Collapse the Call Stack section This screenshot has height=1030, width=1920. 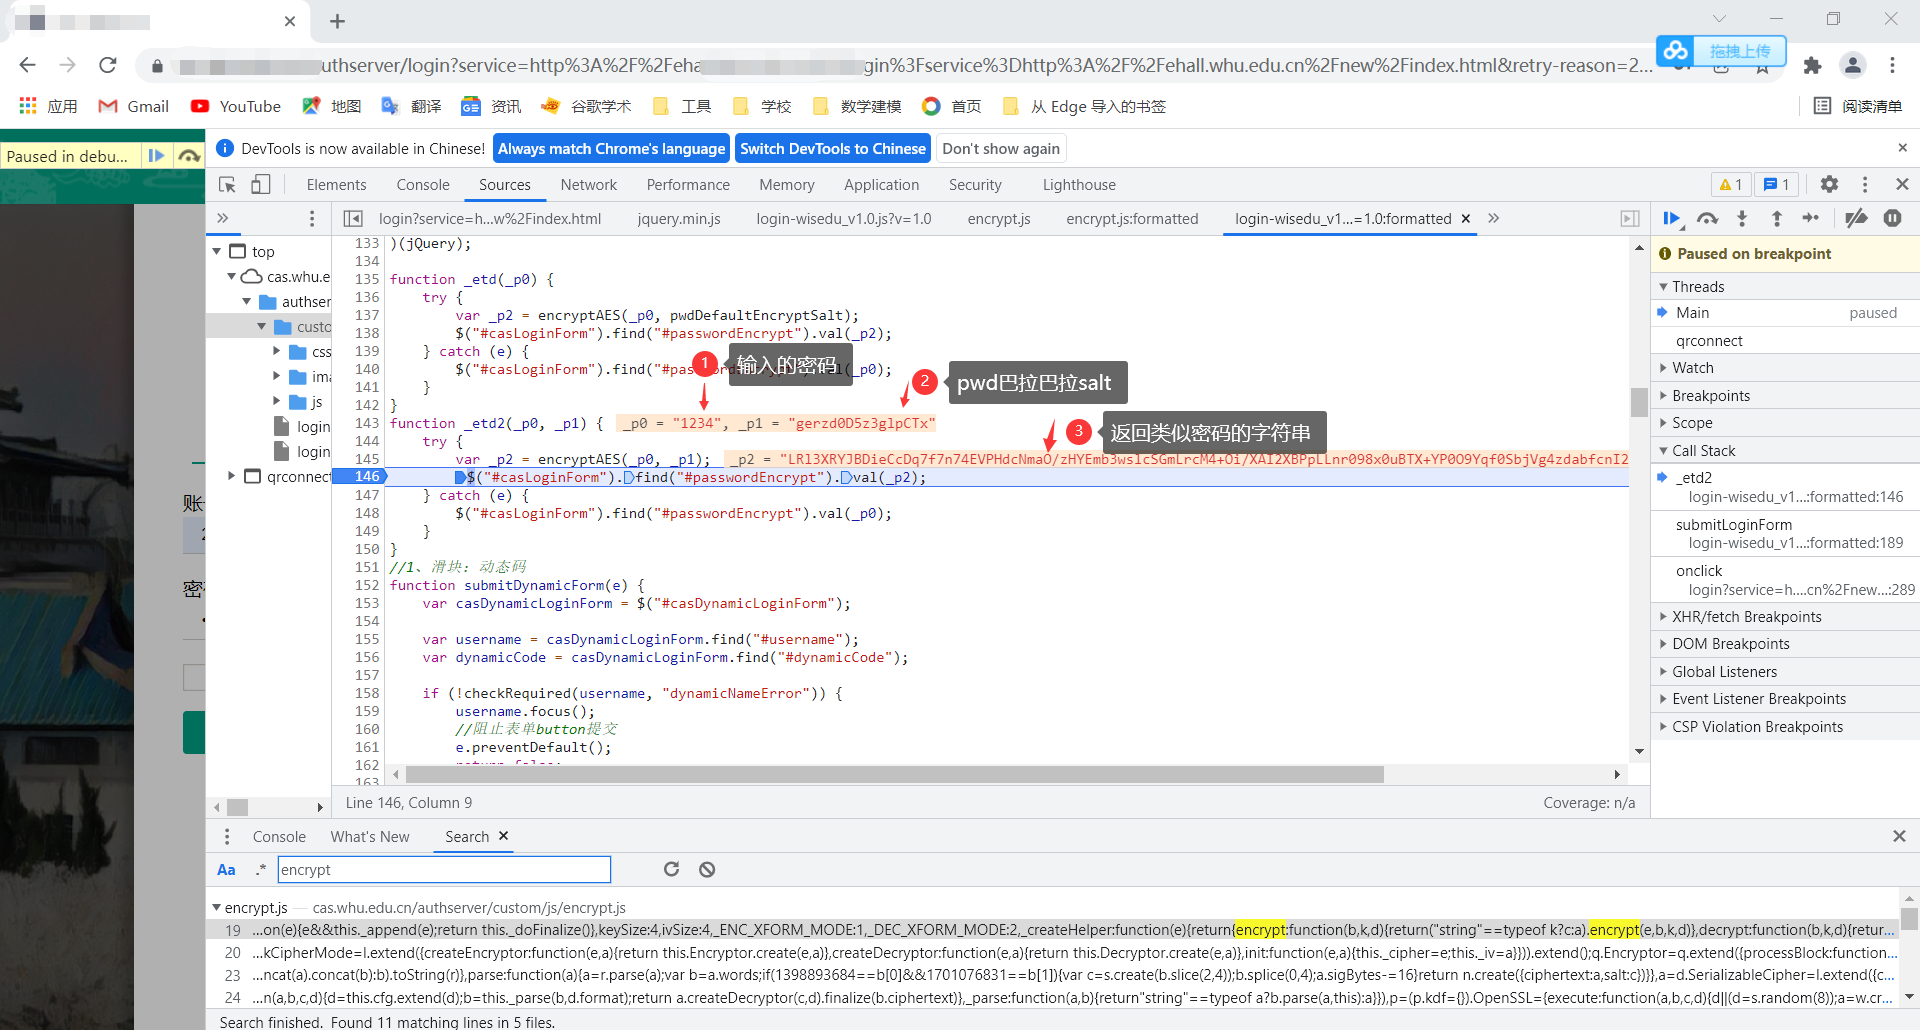coord(1664,450)
